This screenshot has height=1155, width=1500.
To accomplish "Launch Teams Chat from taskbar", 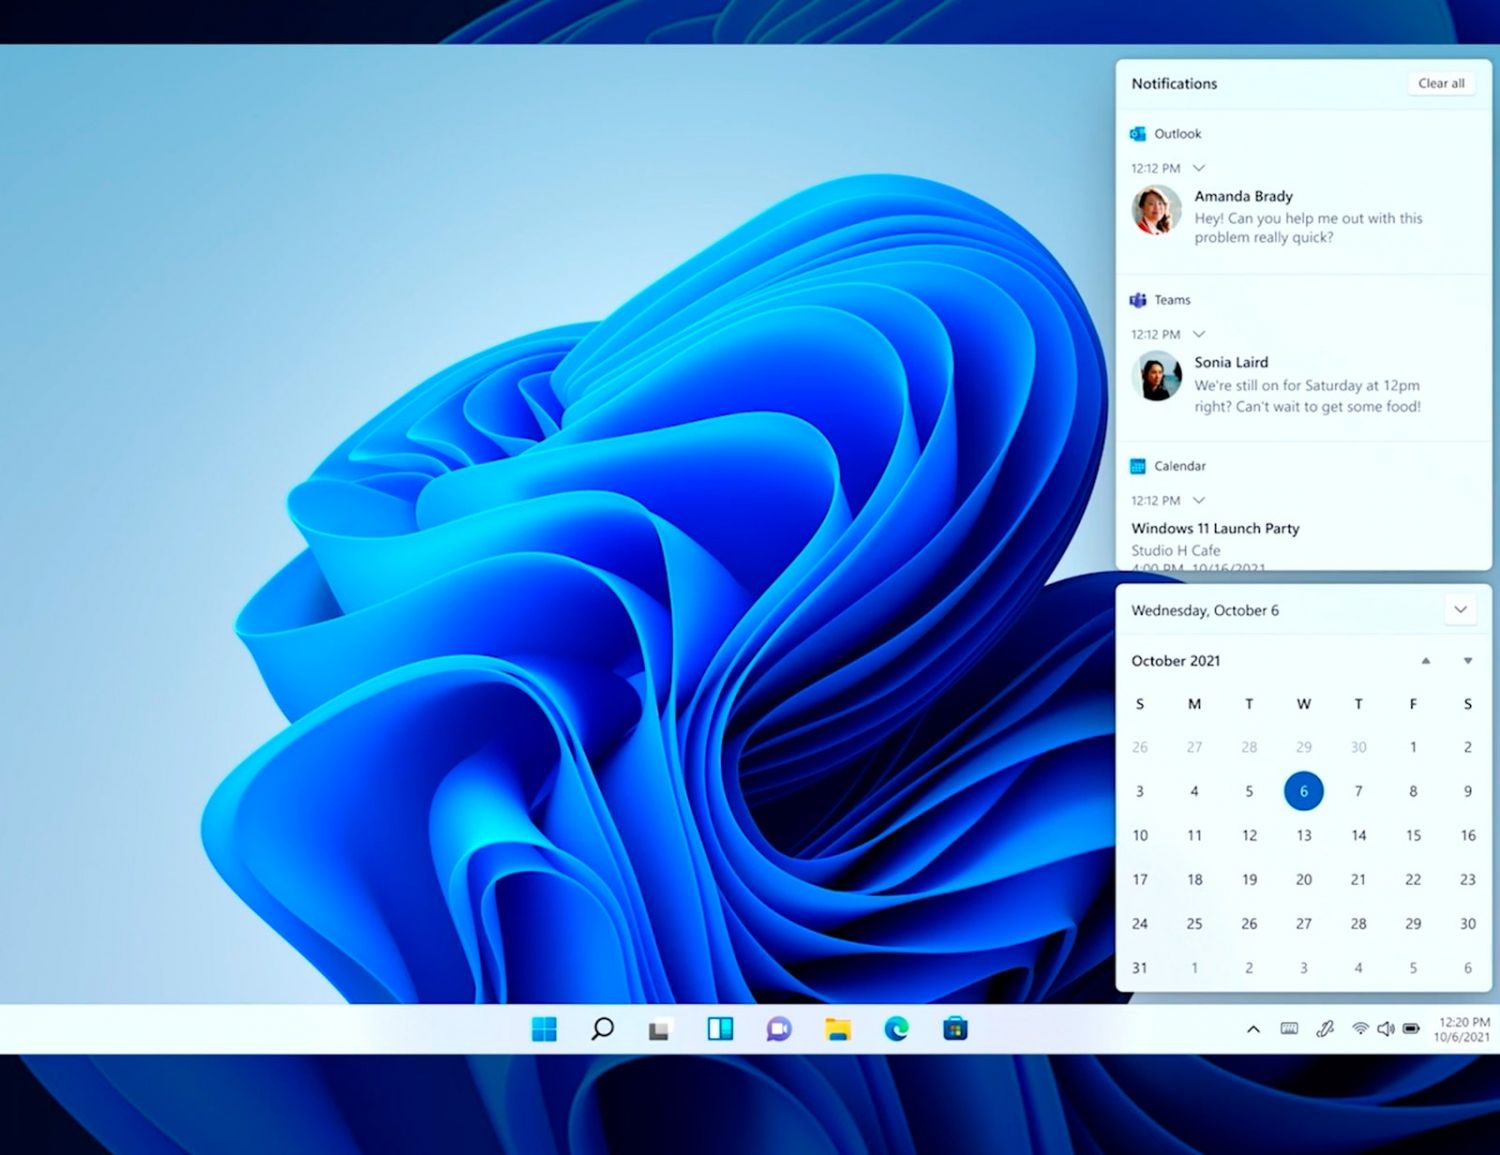I will coord(779,1029).
